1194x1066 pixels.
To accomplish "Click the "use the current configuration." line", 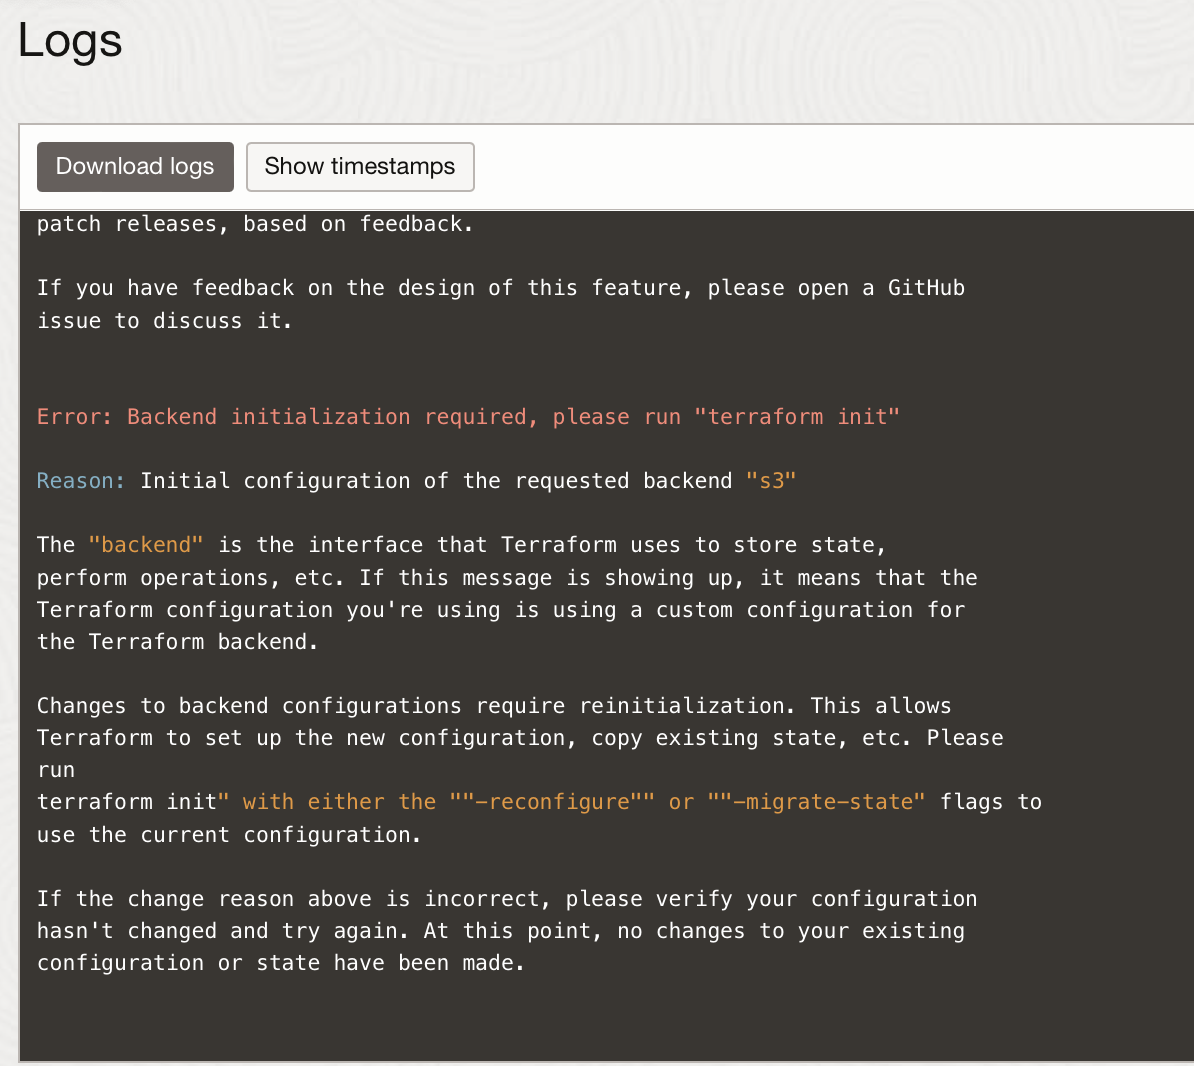I will tap(229, 835).
